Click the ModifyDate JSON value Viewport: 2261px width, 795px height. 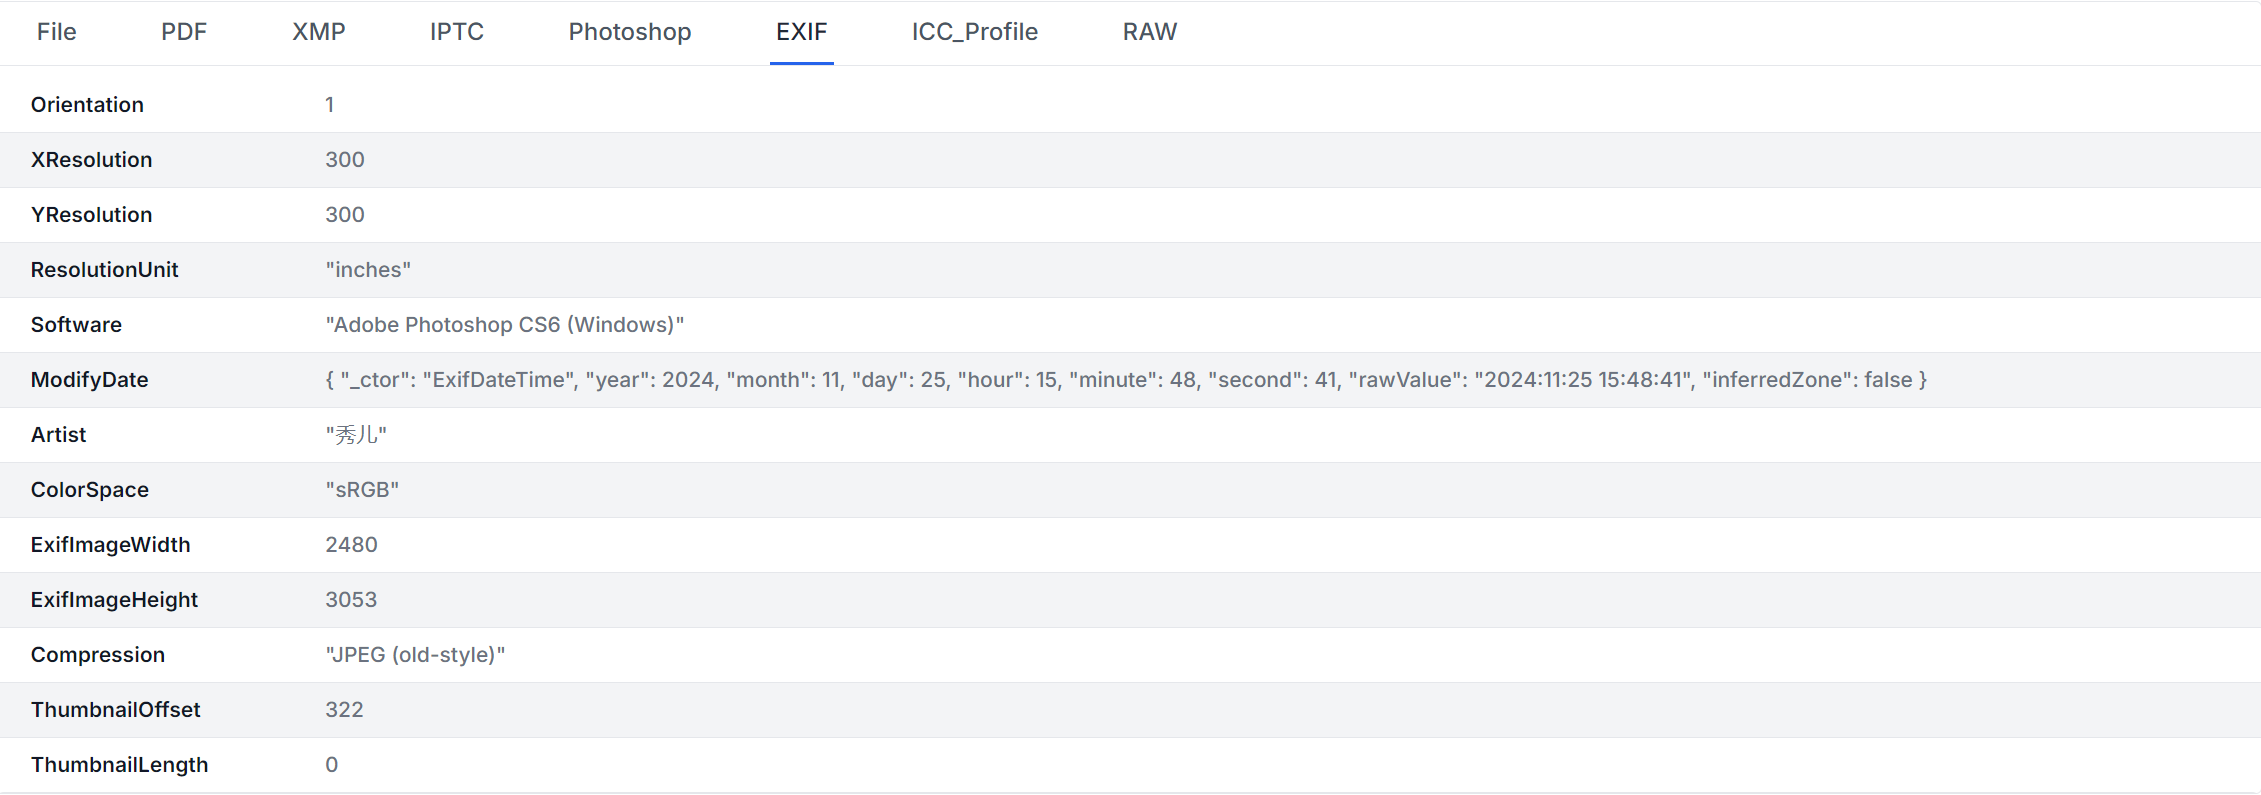point(1125,380)
